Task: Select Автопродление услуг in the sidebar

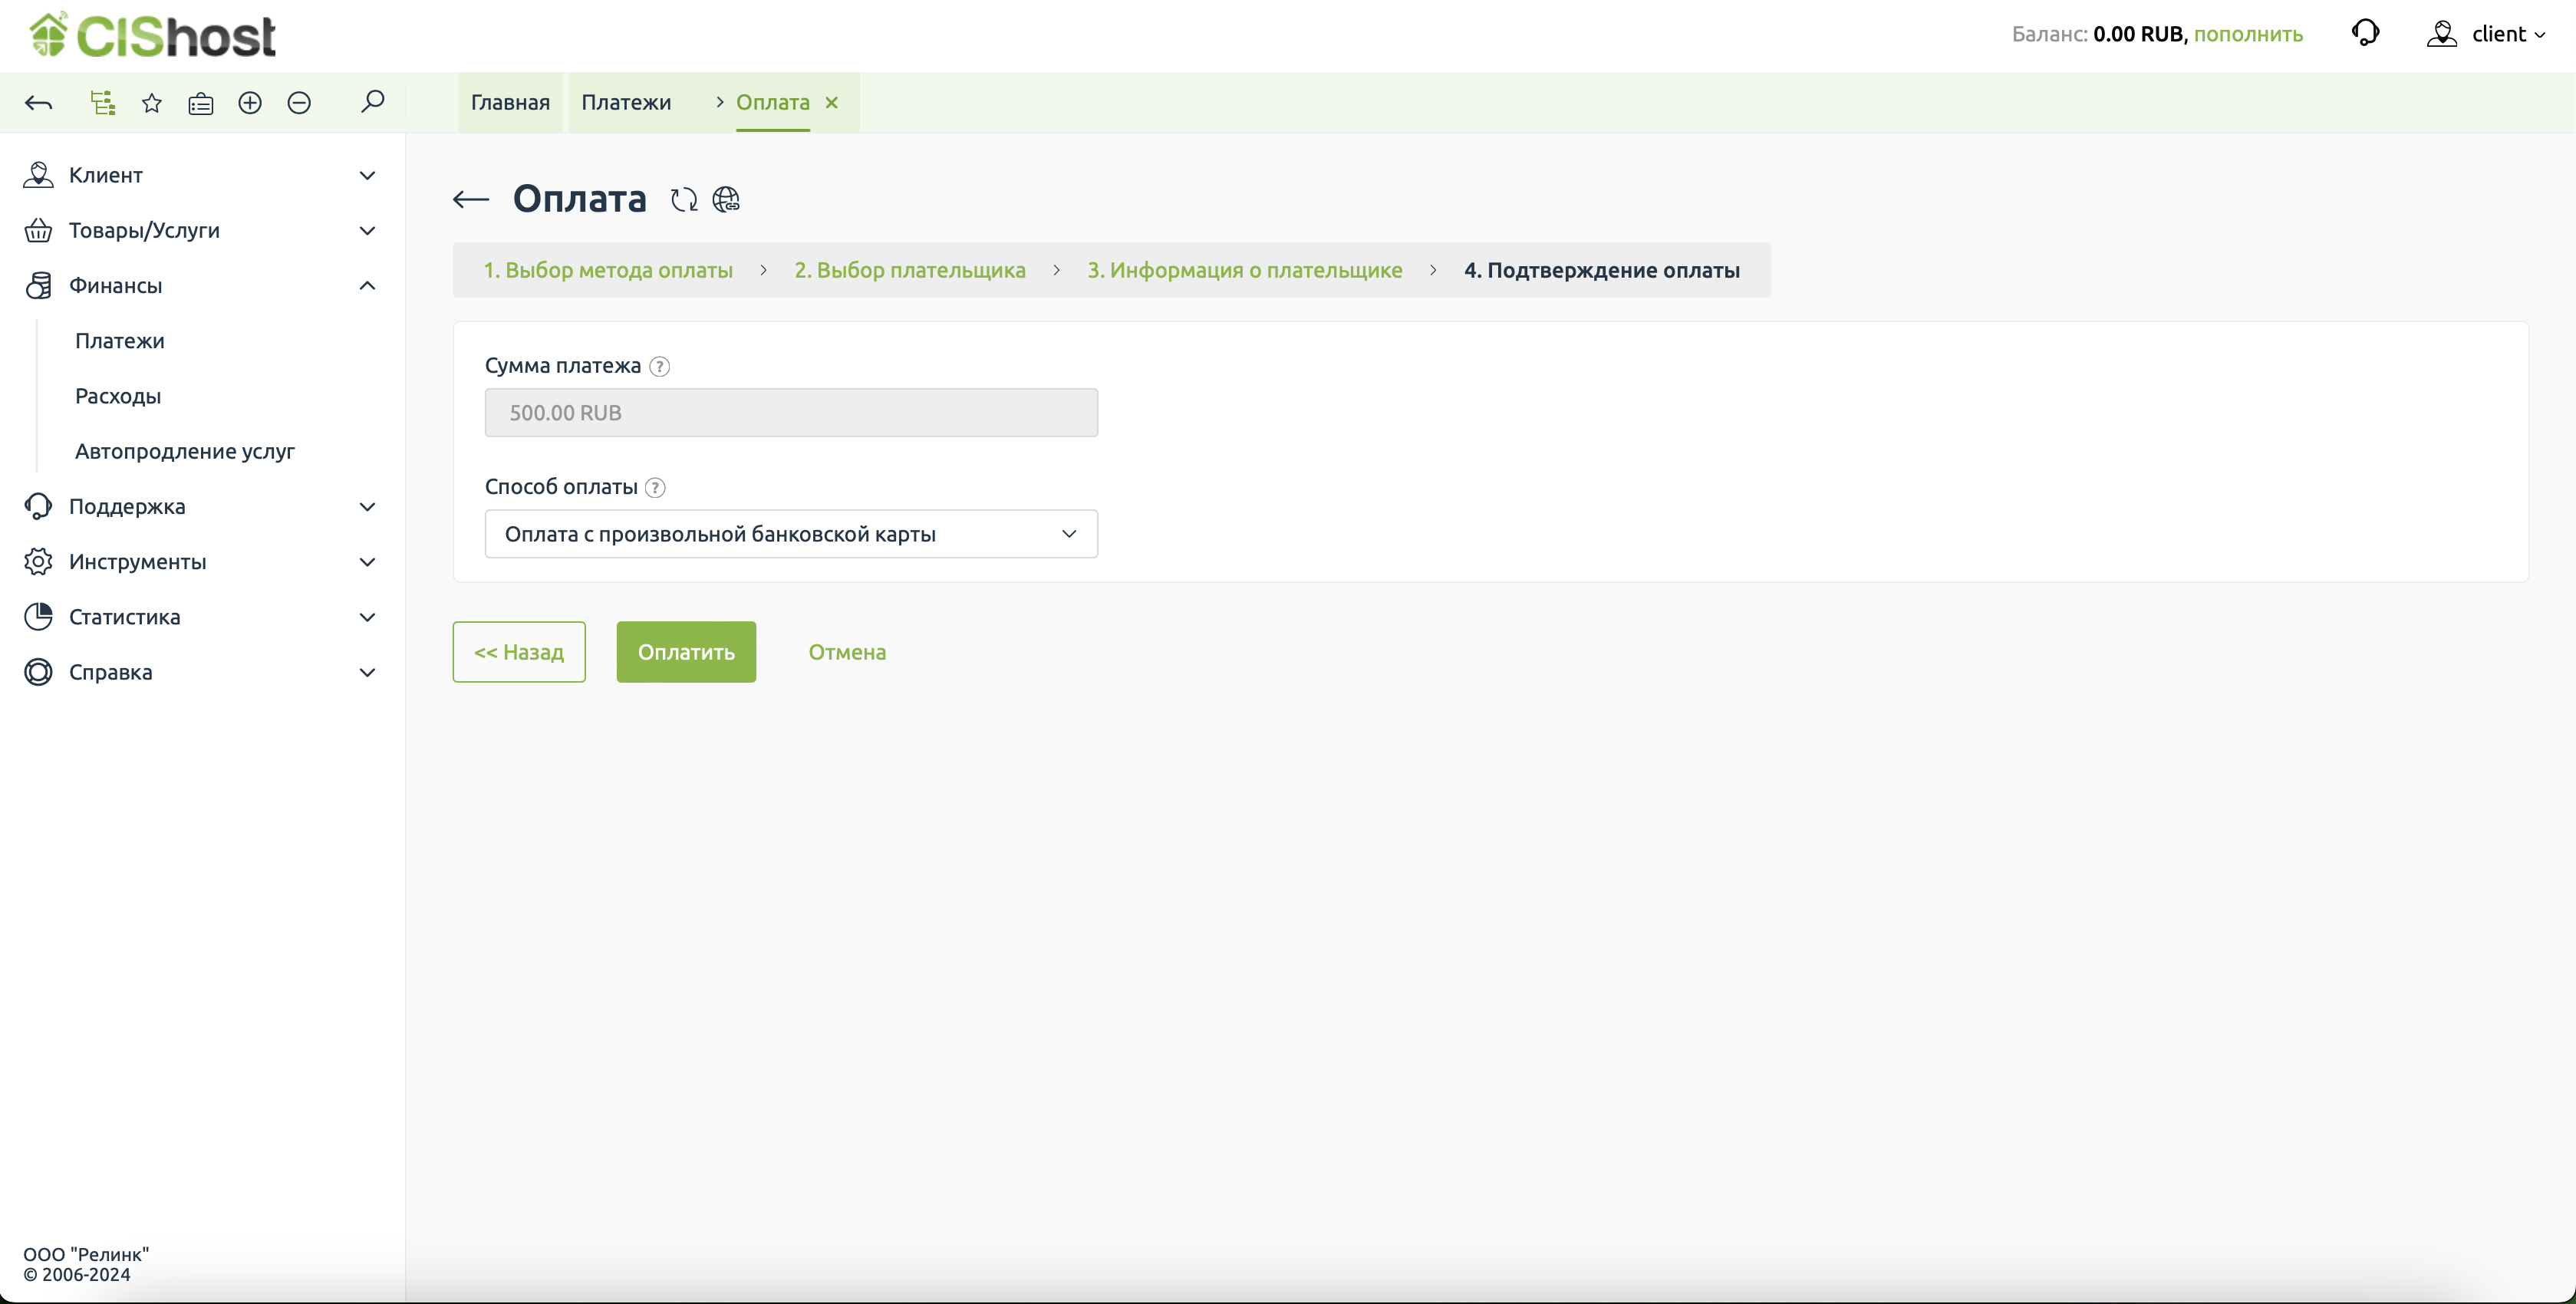Action: (x=185, y=451)
